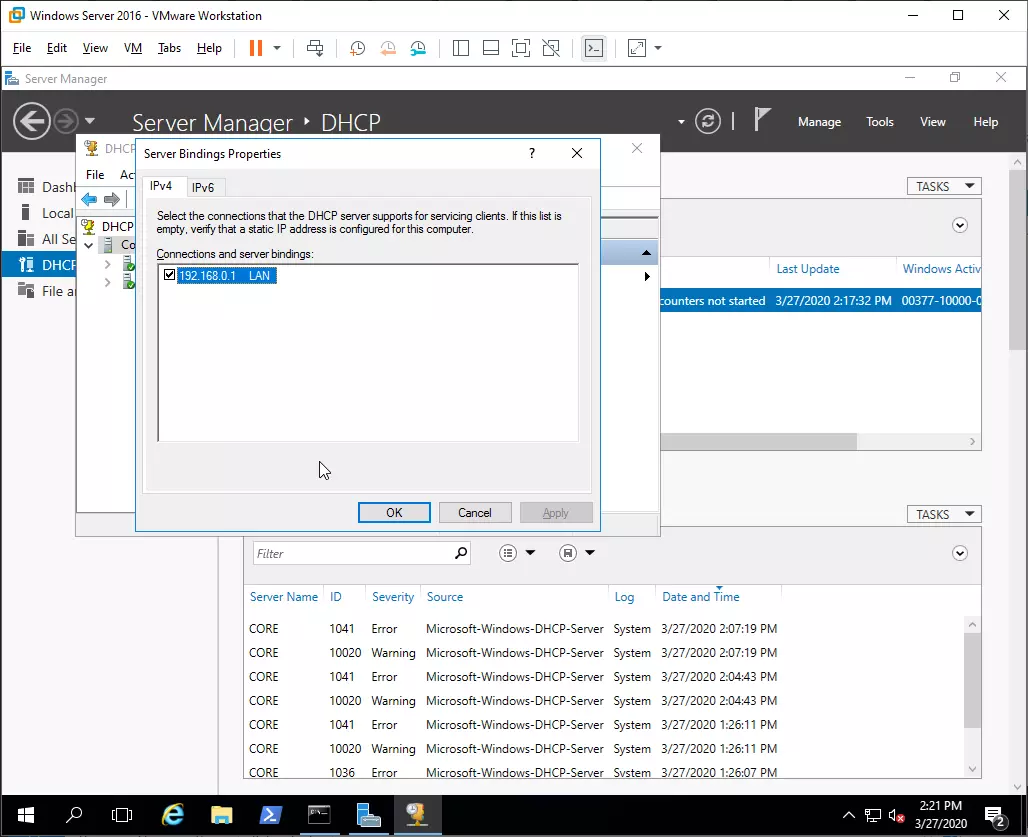Sort events by Date and Time column

point(701,597)
